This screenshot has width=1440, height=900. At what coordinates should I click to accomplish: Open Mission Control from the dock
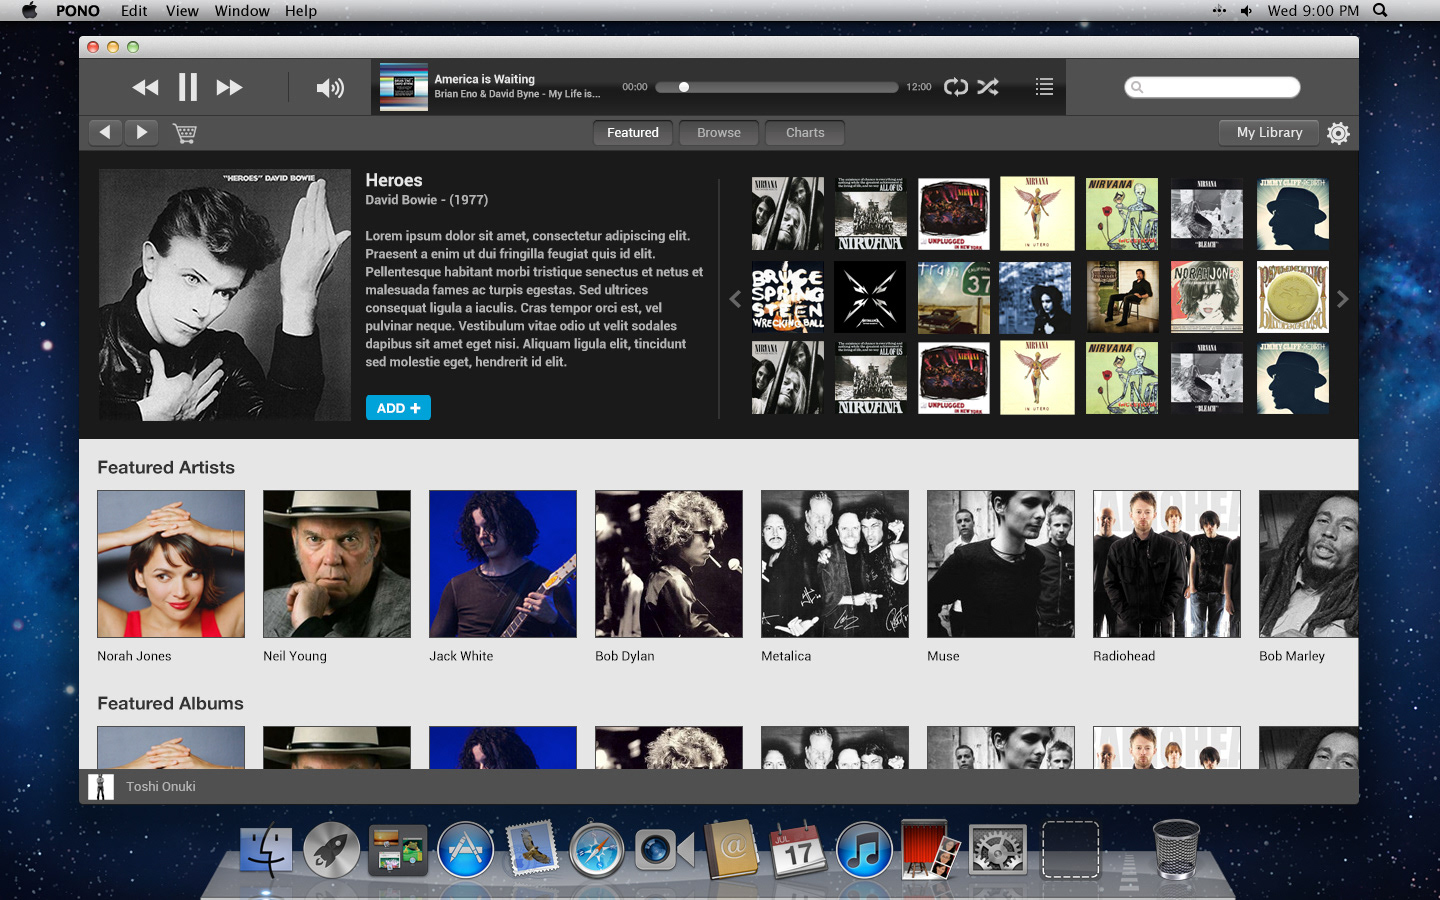click(398, 851)
